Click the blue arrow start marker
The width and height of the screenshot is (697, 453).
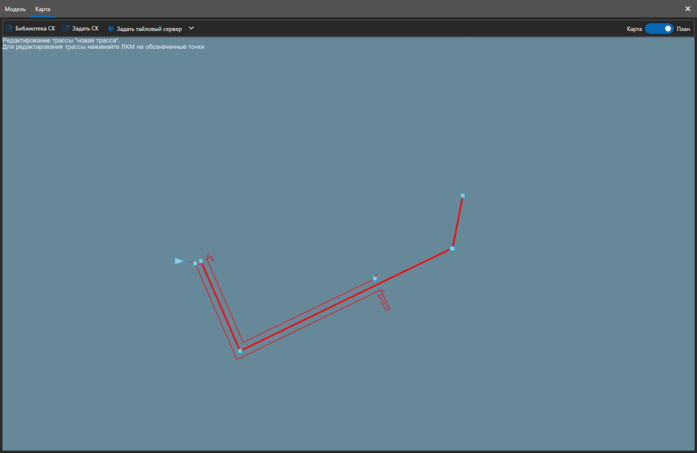pos(179,261)
